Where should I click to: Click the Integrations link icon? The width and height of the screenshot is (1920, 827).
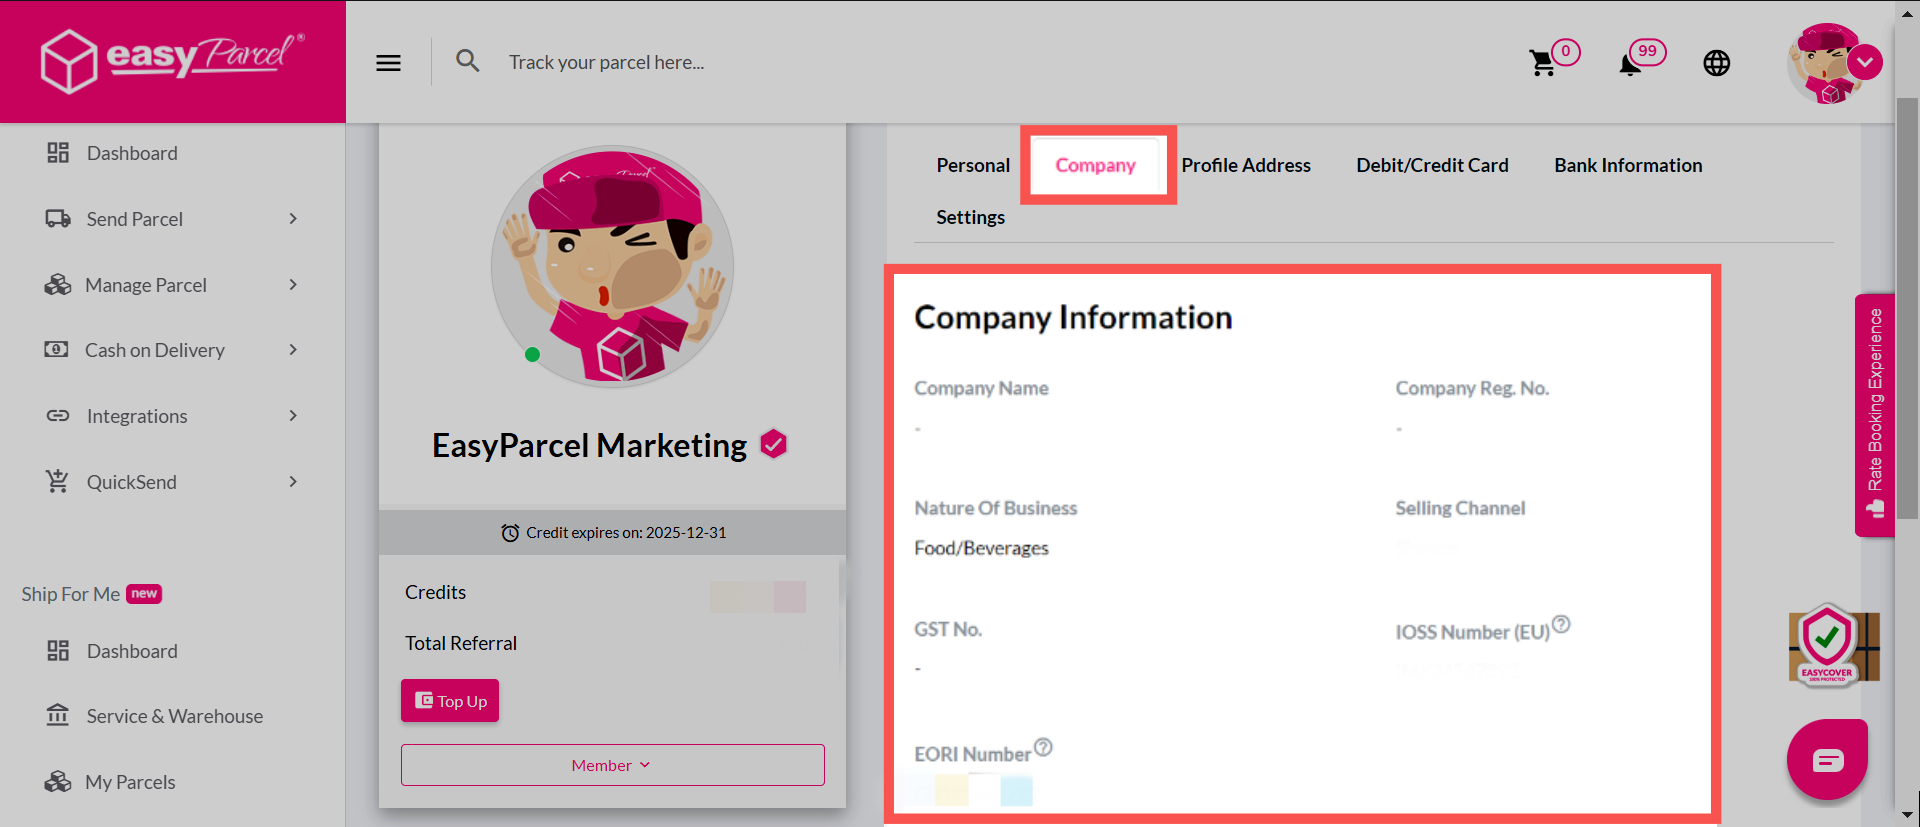[x=58, y=416]
